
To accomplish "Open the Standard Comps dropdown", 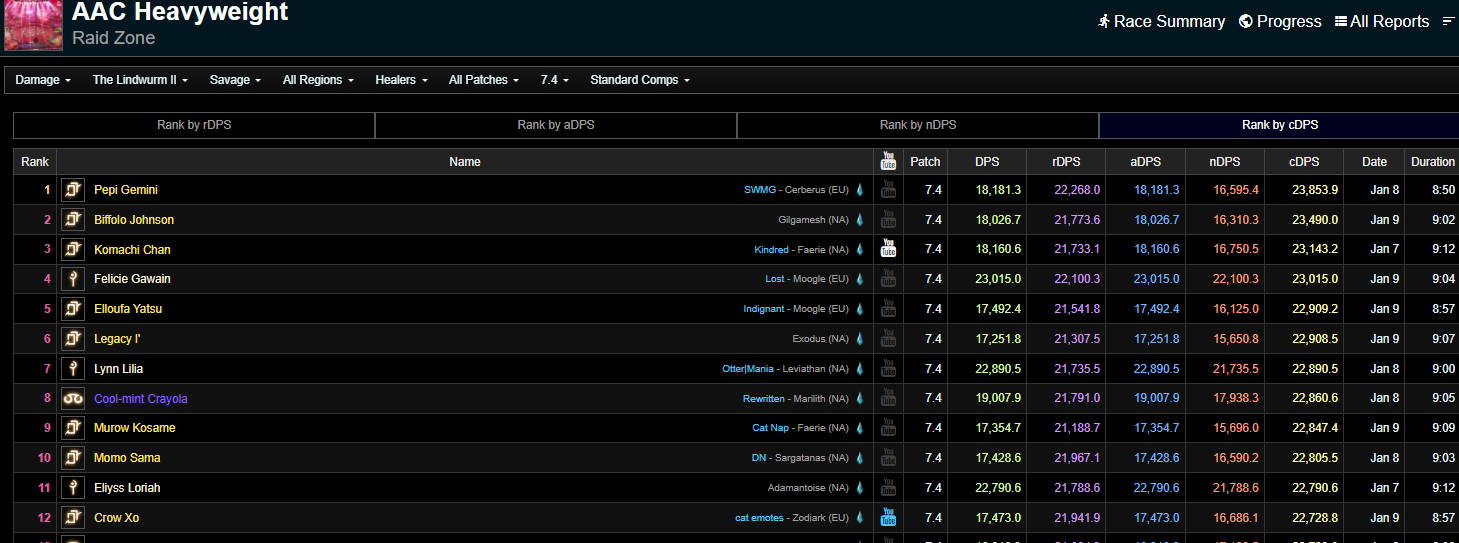I will pyautogui.click(x=639, y=80).
